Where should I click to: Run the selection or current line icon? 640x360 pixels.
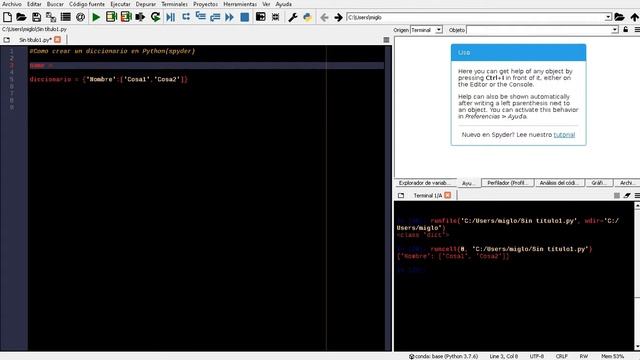pyautogui.click(x=140, y=17)
